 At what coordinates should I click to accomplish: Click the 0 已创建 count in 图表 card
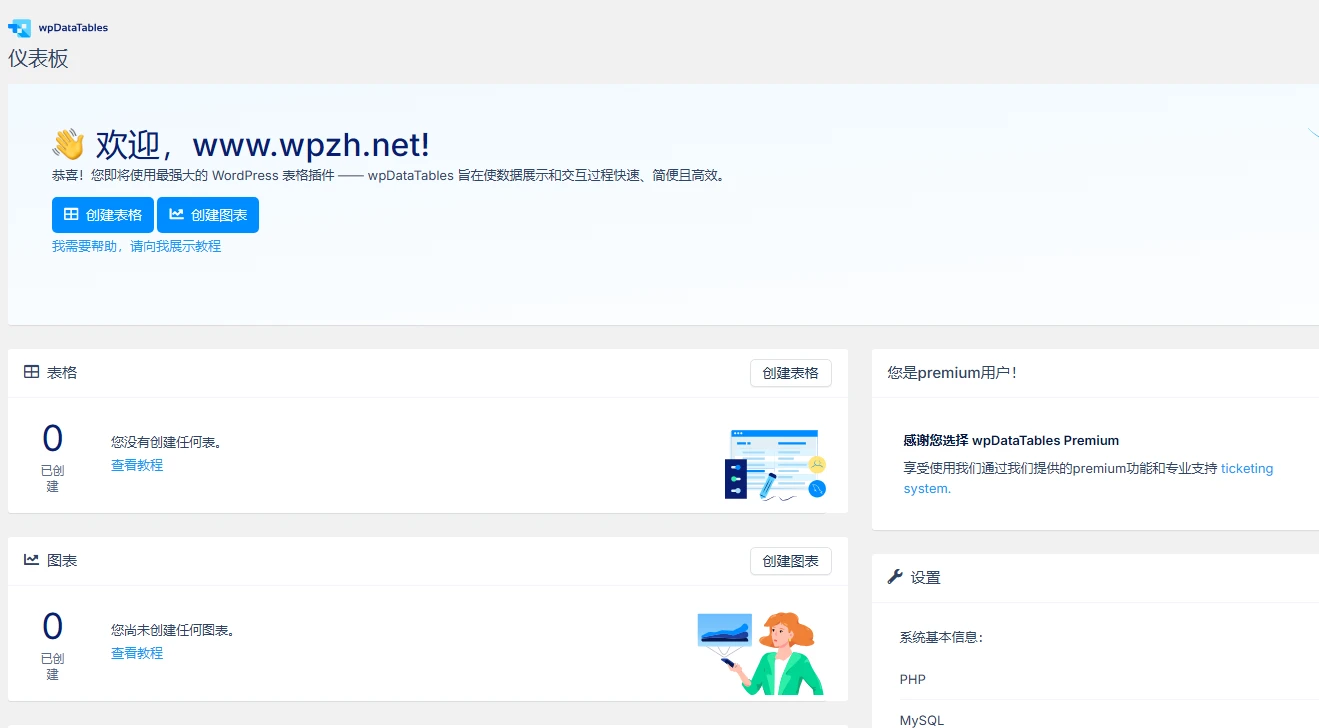coord(52,645)
